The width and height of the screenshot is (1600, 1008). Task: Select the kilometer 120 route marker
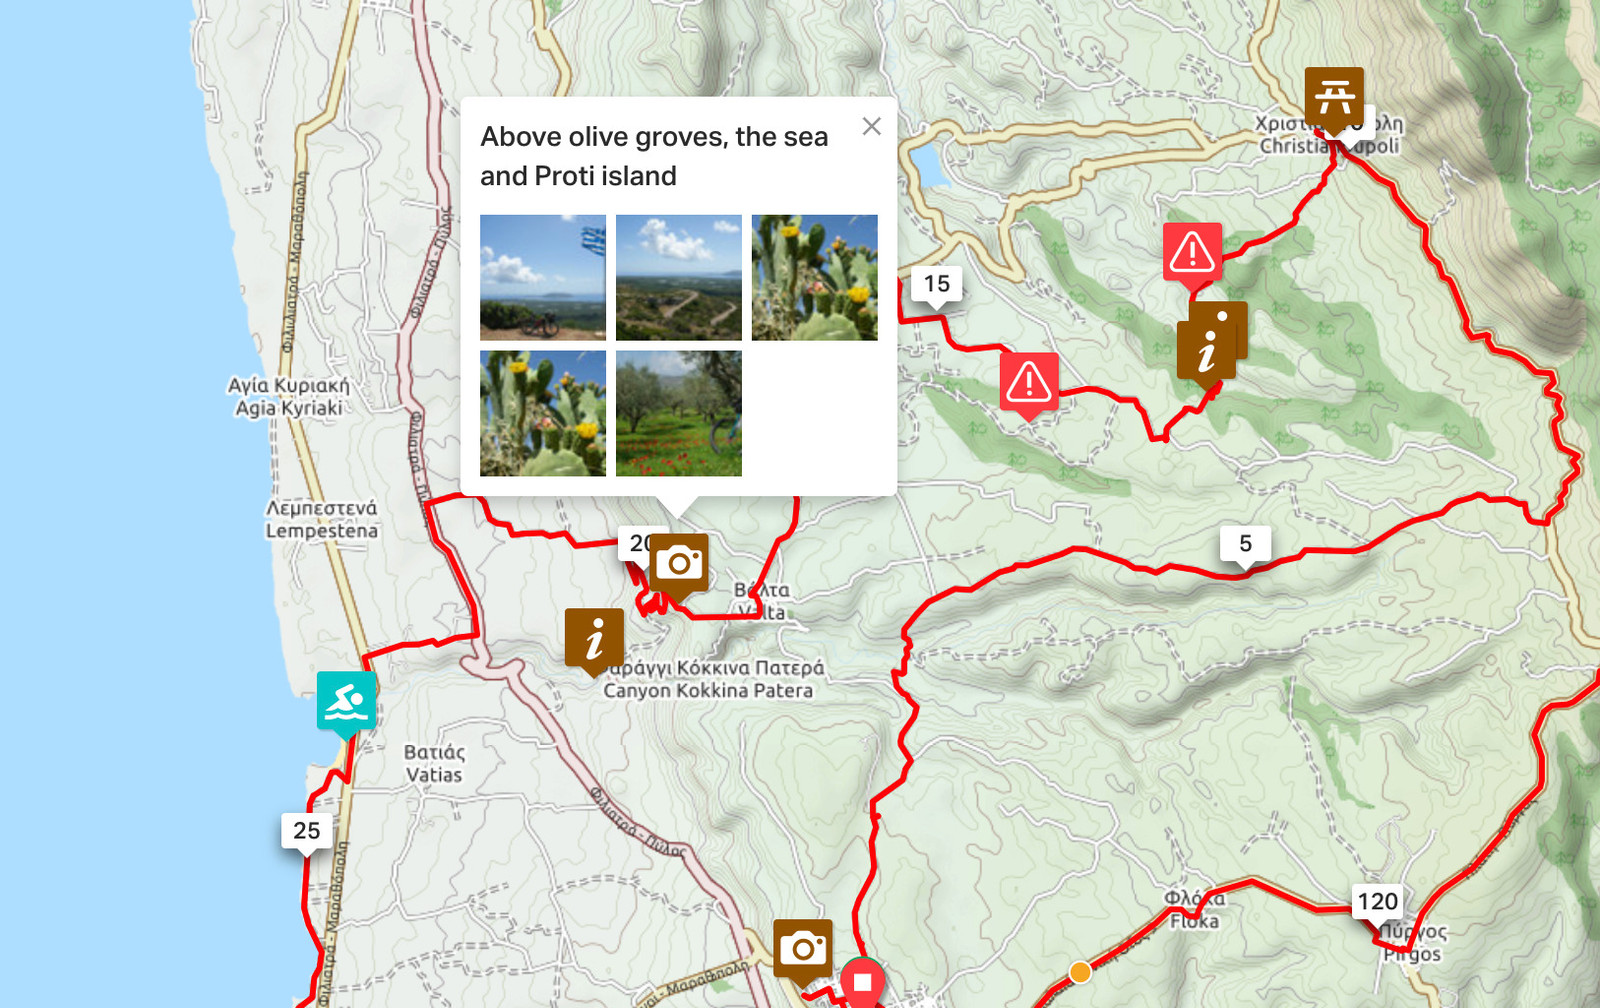1378,903
